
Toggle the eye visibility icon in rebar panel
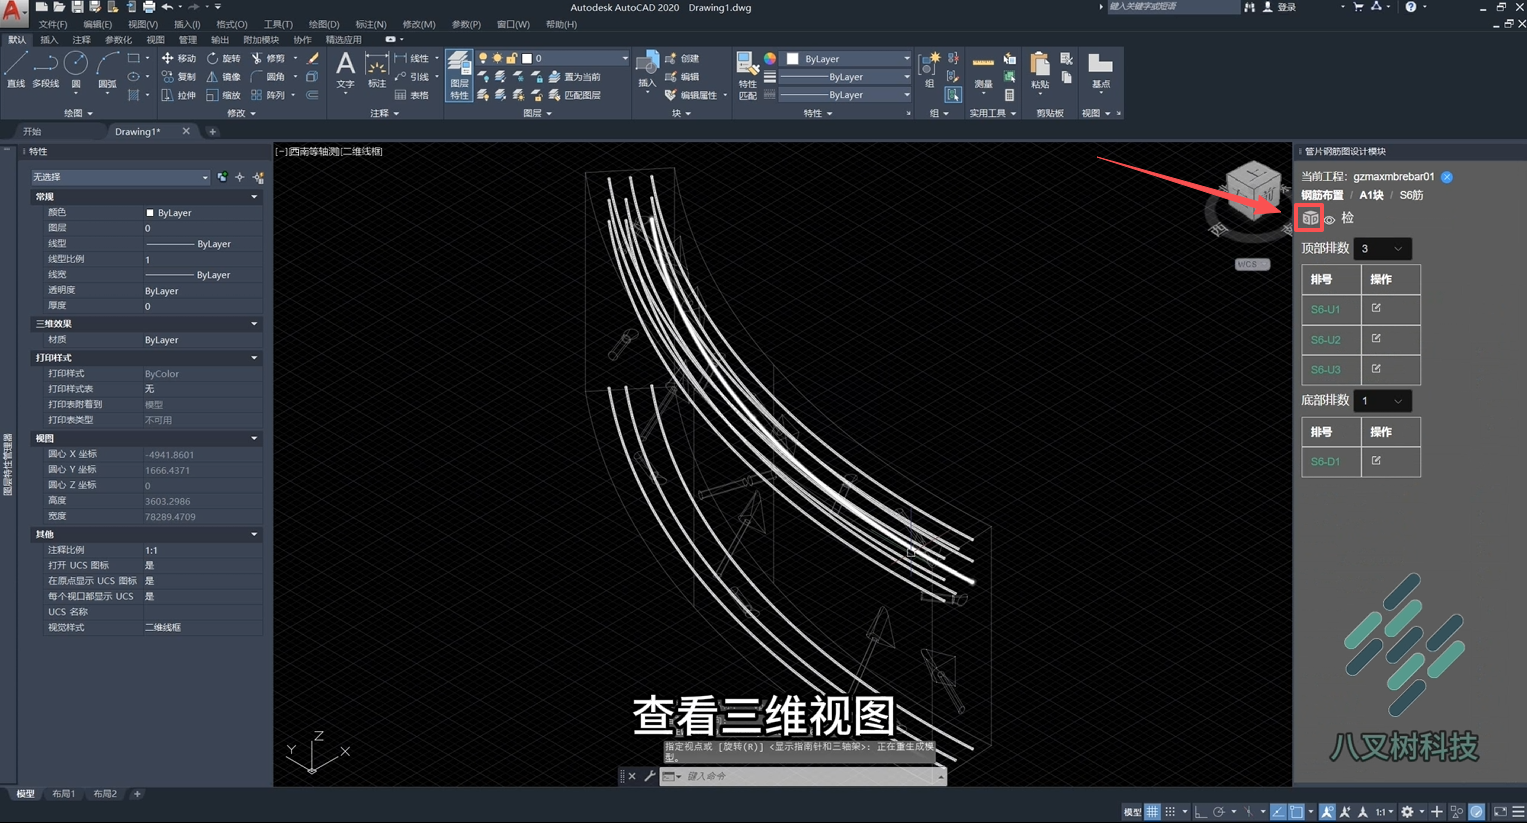tap(1329, 219)
